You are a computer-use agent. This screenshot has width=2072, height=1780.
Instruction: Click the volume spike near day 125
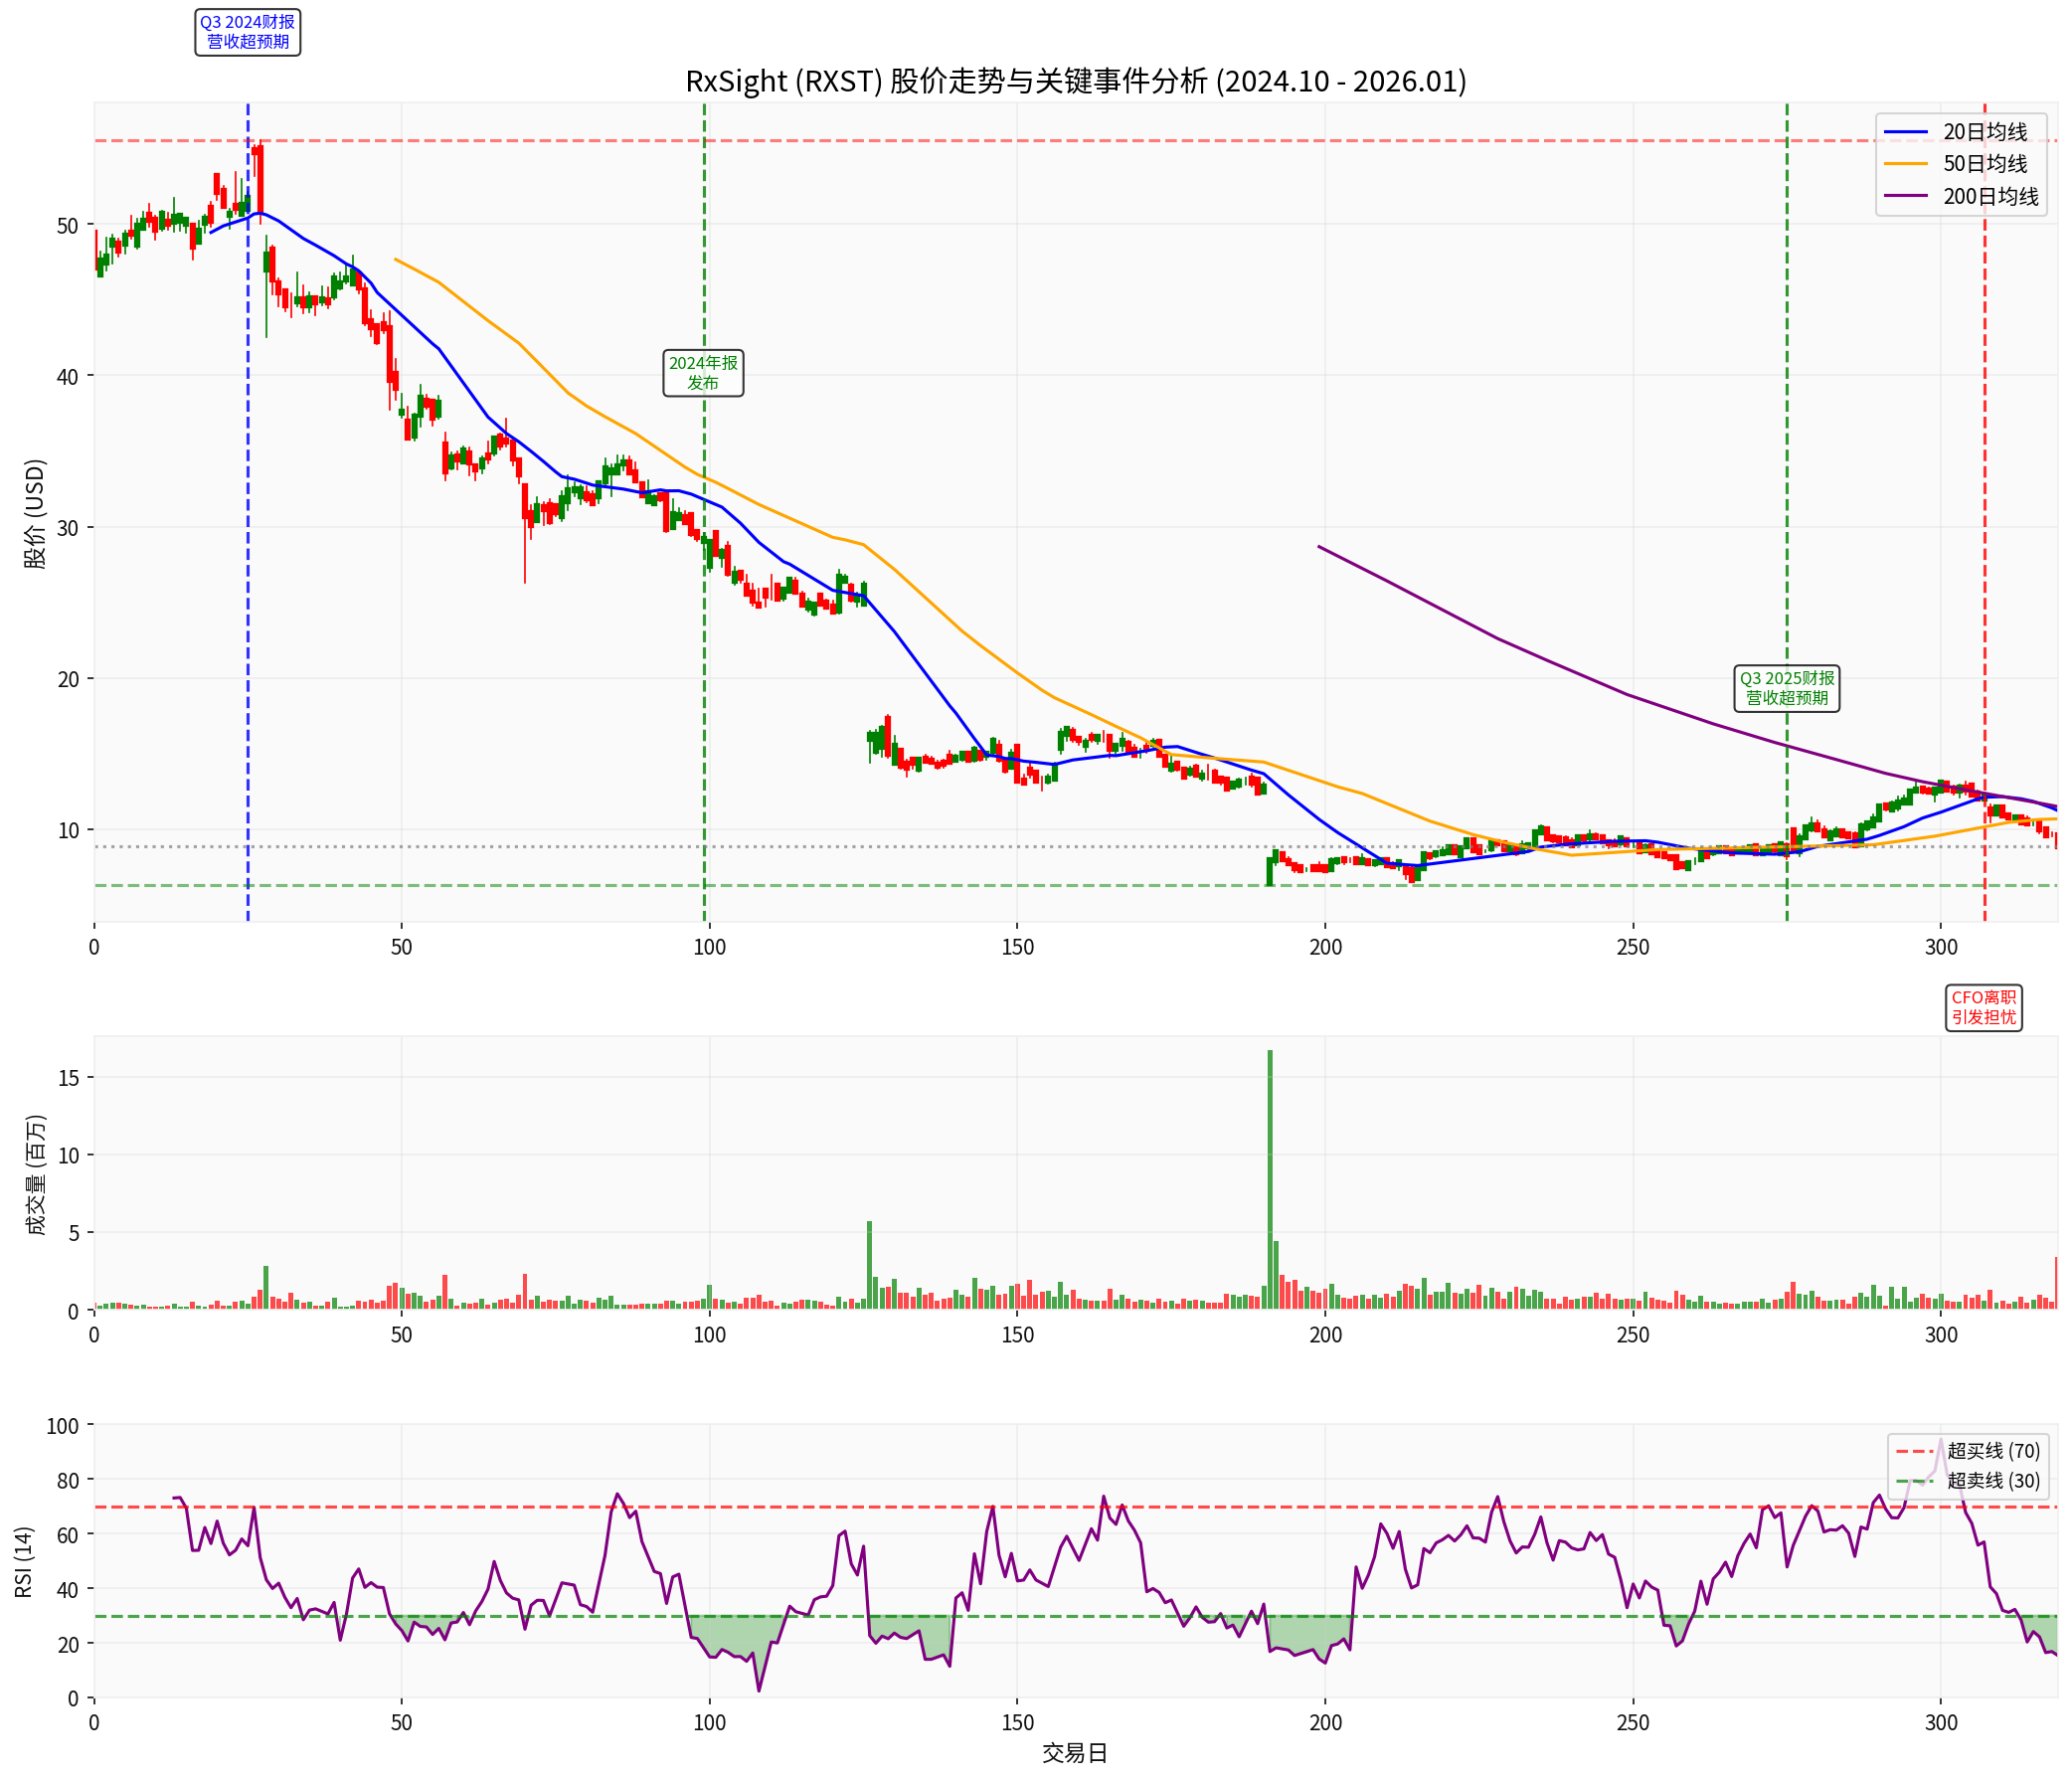click(869, 1265)
